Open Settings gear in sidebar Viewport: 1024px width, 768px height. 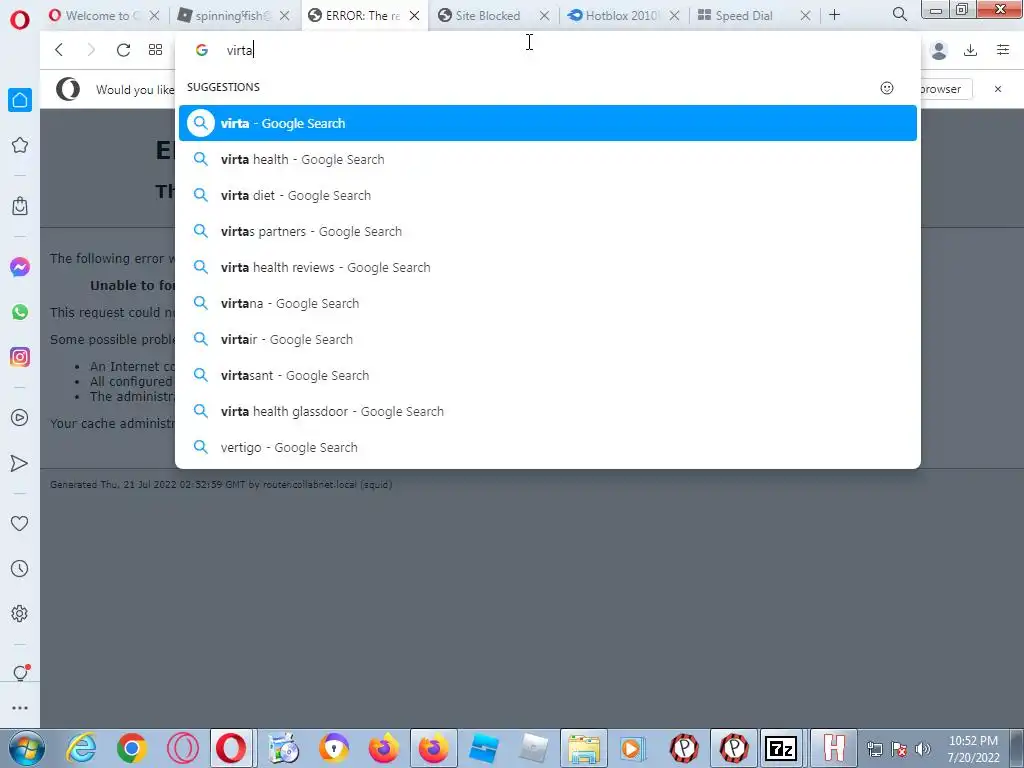pos(20,613)
